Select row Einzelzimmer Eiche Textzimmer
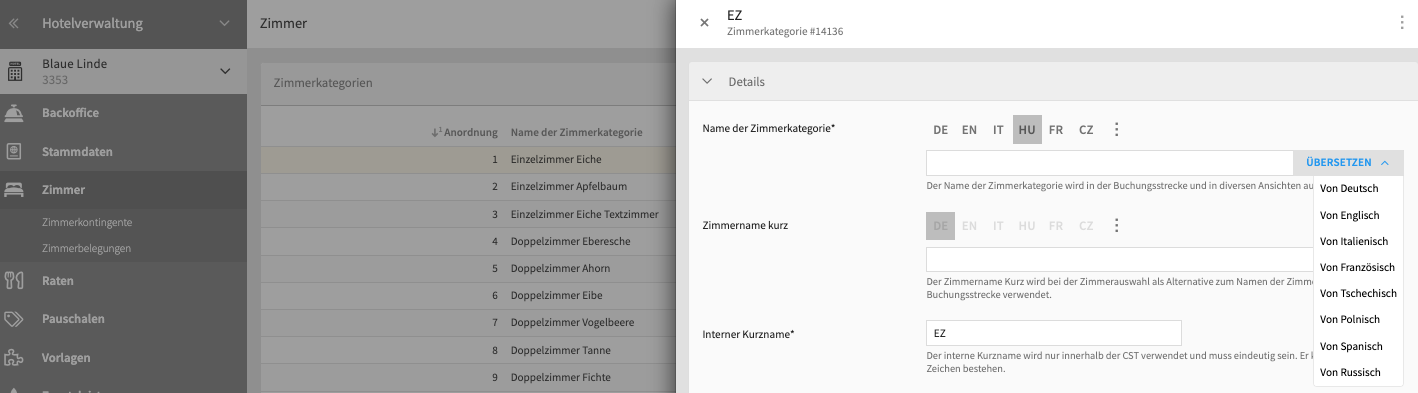Image resolution: width=1418 pixels, height=393 pixels. tap(468, 214)
